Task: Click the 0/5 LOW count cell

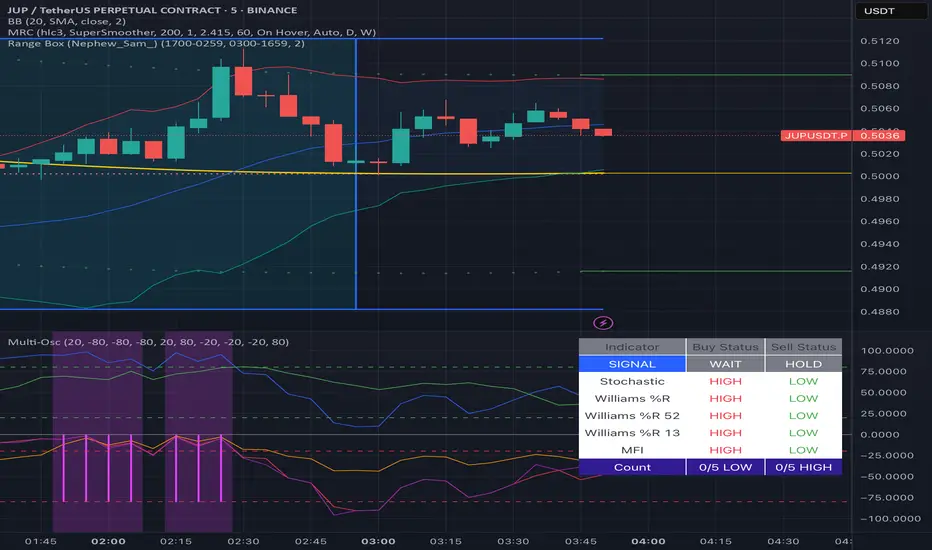Action: click(725, 467)
